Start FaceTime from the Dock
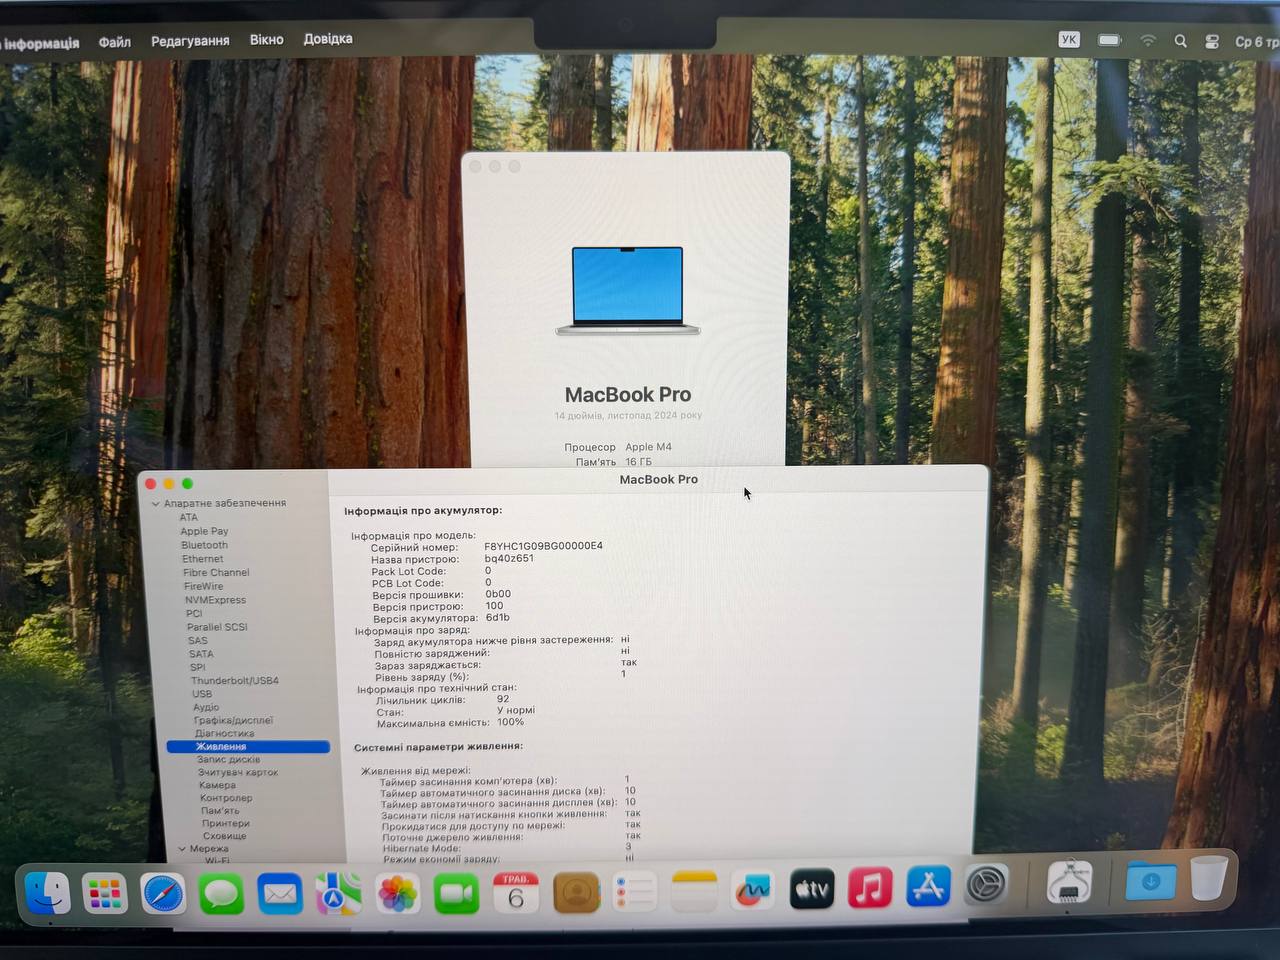Screen dimensions: 1280x960 pyautogui.click(x=456, y=893)
